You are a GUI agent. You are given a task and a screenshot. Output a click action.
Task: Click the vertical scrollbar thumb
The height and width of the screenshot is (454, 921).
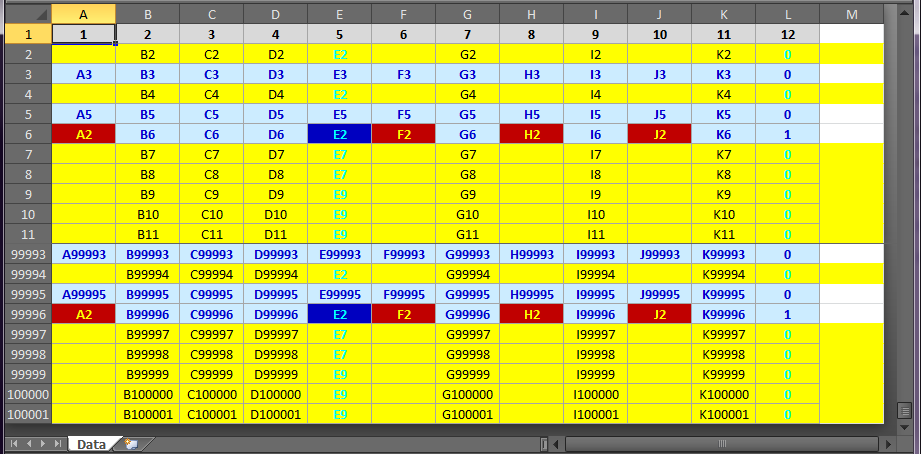(905, 410)
